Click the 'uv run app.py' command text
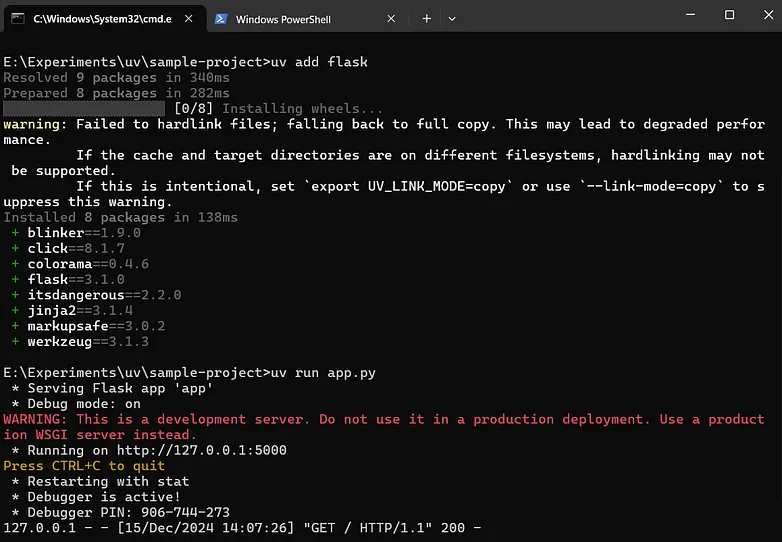 pos(323,373)
